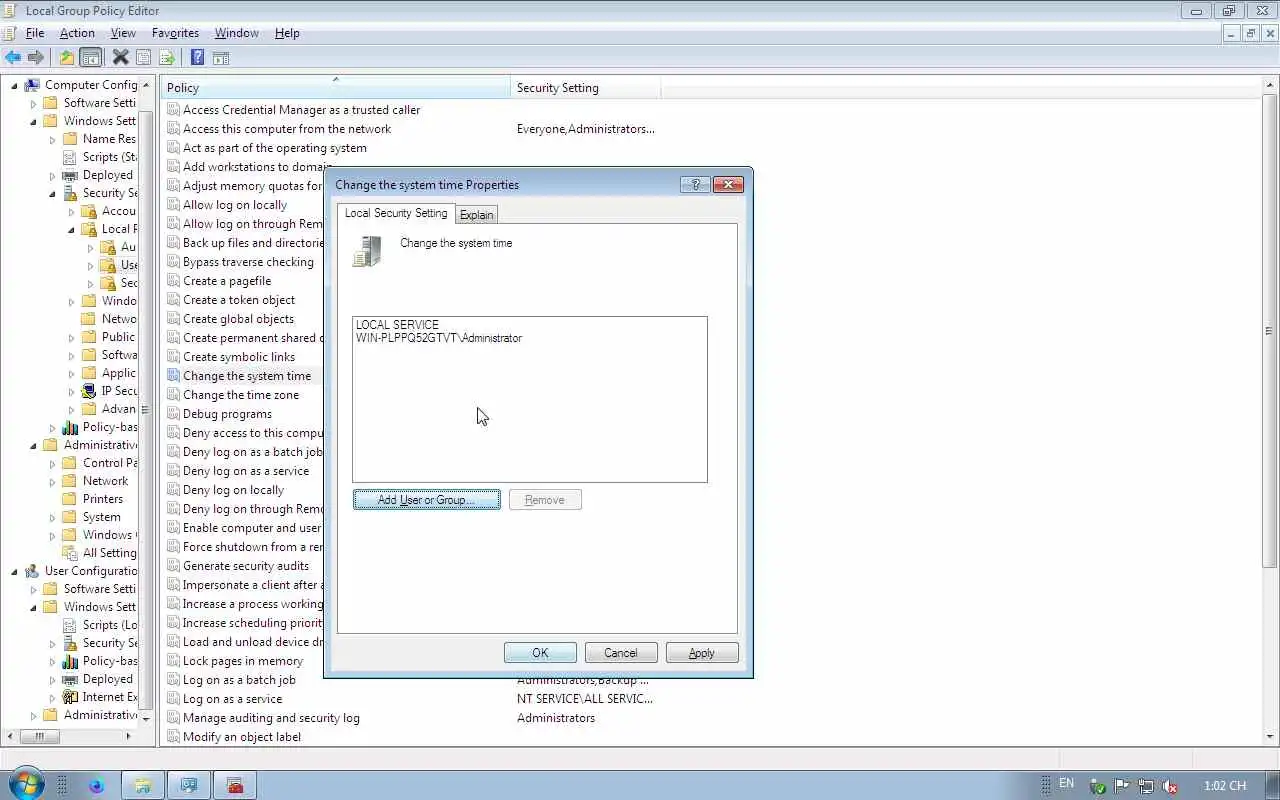Image resolution: width=1280 pixels, height=800 pixels.
Task: Open the Action menu
Action: (77, 33)
